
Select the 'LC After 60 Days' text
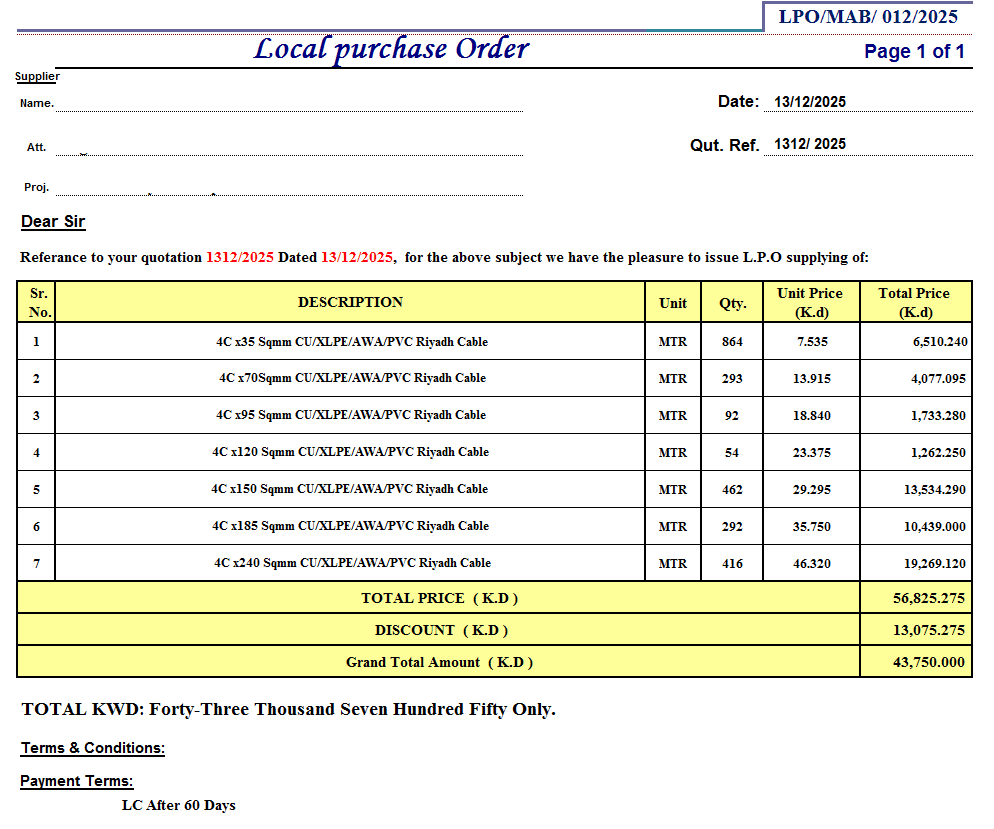coord(179,806)
